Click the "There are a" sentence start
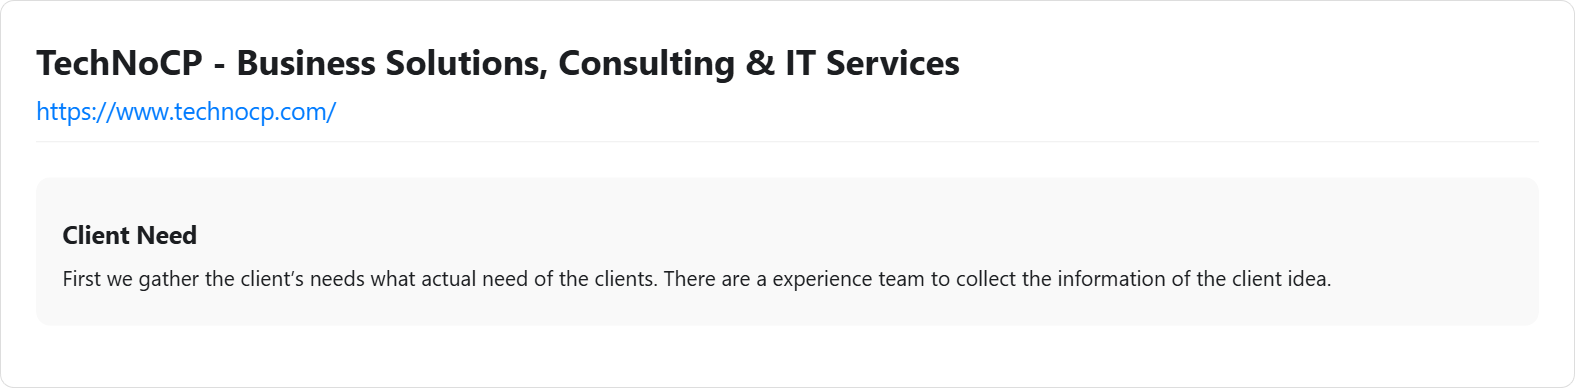Image resolution: width=1576 pixels, height=388 pixels. pos(715,279)
